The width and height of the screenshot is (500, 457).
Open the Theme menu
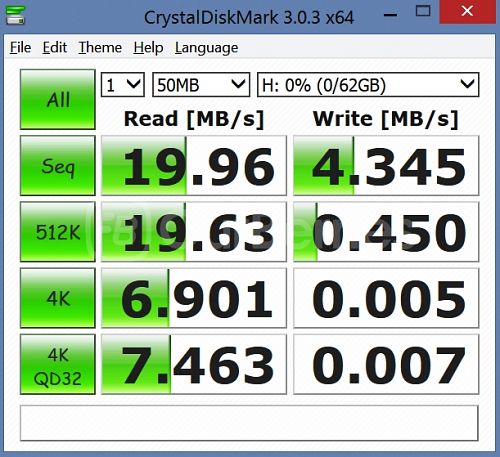100,47
